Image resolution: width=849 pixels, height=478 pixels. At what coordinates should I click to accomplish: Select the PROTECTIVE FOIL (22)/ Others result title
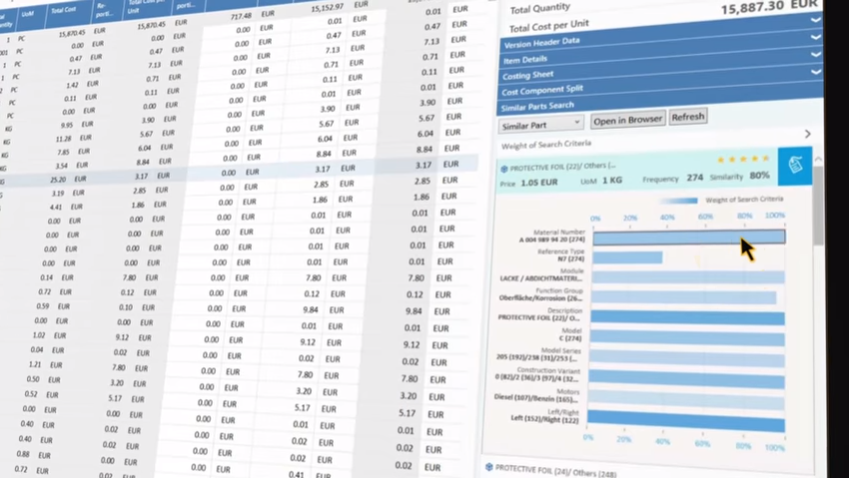click(x=563, y=167)
